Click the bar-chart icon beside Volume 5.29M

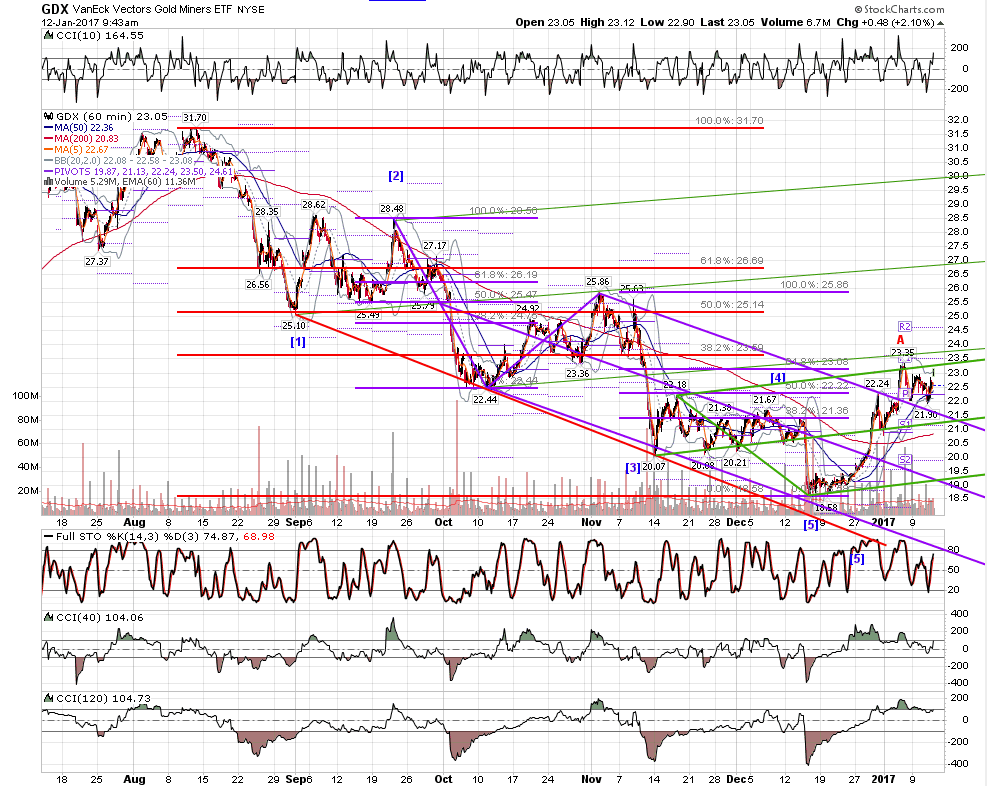point(48,182)
